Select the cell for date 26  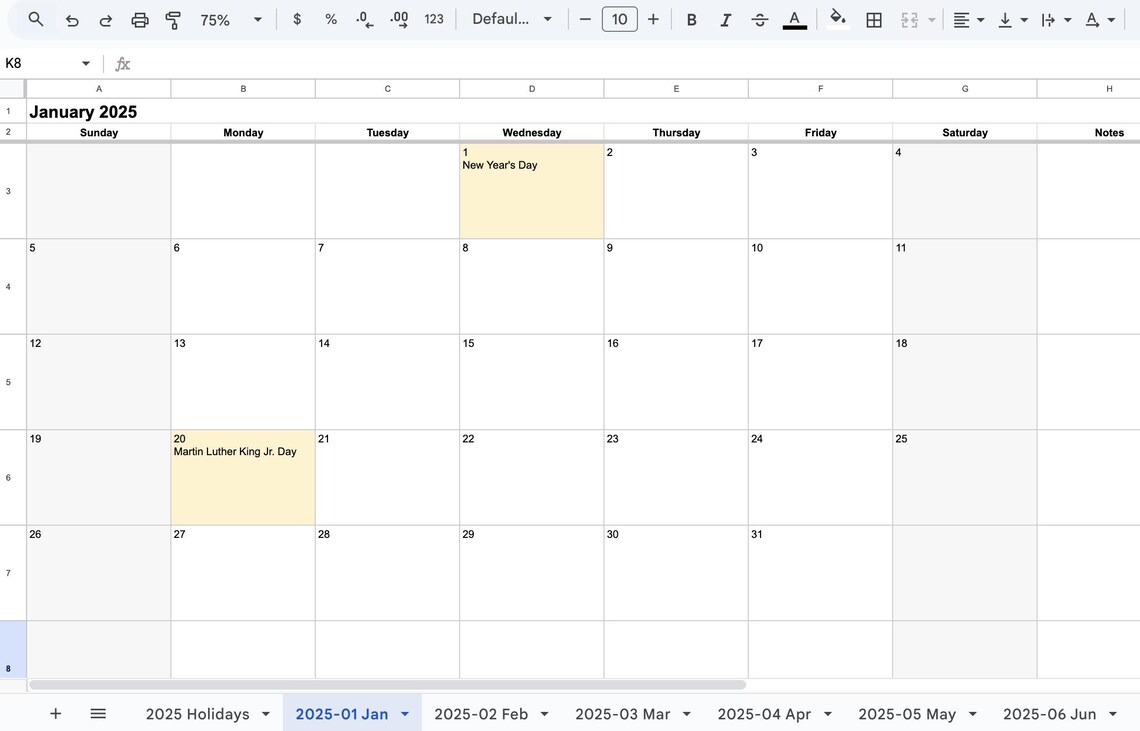pos(99,573)
